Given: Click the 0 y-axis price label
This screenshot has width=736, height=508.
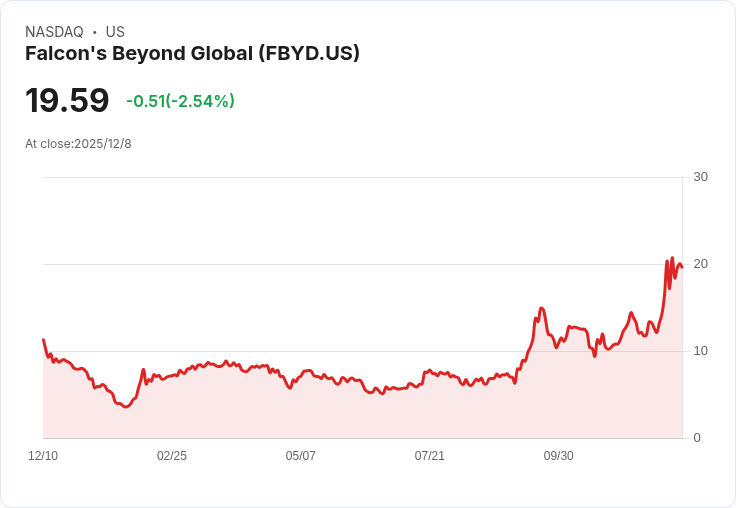Looking at the screenshot, I should coord(697,438).
